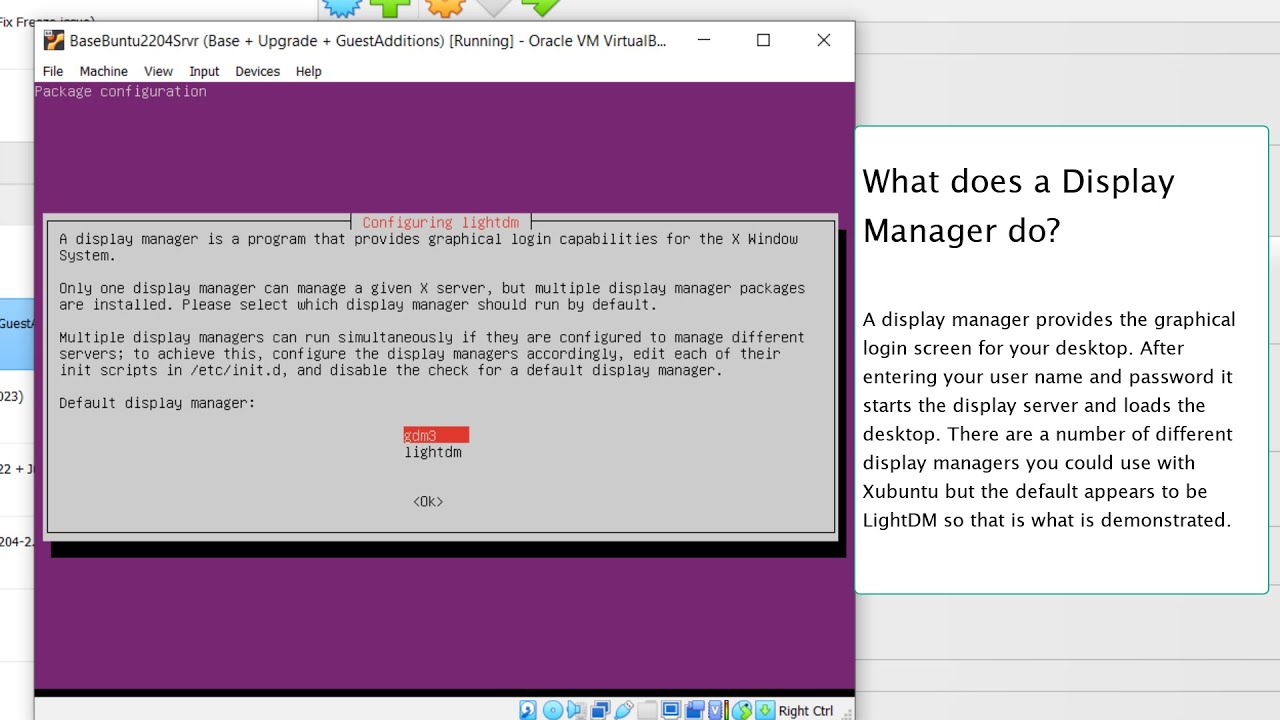This screenshot has height=720, width=1280.
Task: Click the audio status icon
Action: click(x=575, y=710)
